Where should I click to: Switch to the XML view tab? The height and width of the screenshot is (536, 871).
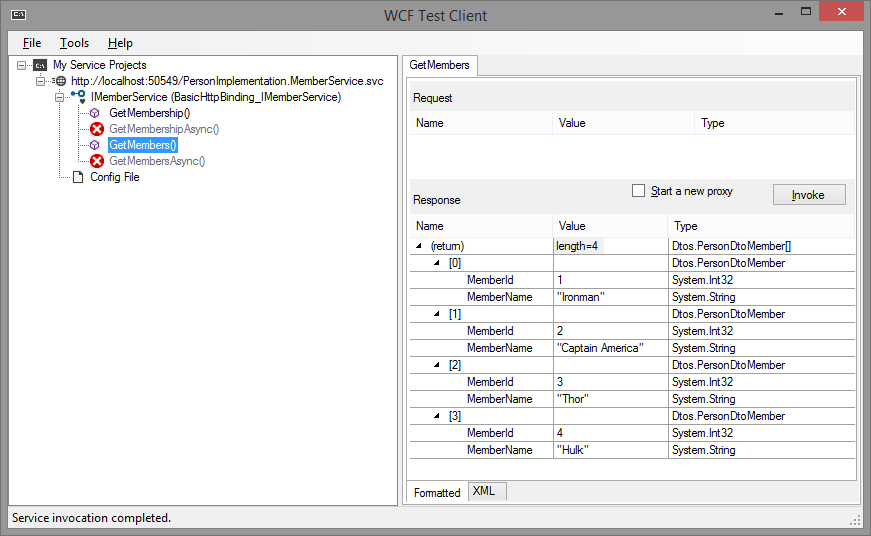pos(487,491)
